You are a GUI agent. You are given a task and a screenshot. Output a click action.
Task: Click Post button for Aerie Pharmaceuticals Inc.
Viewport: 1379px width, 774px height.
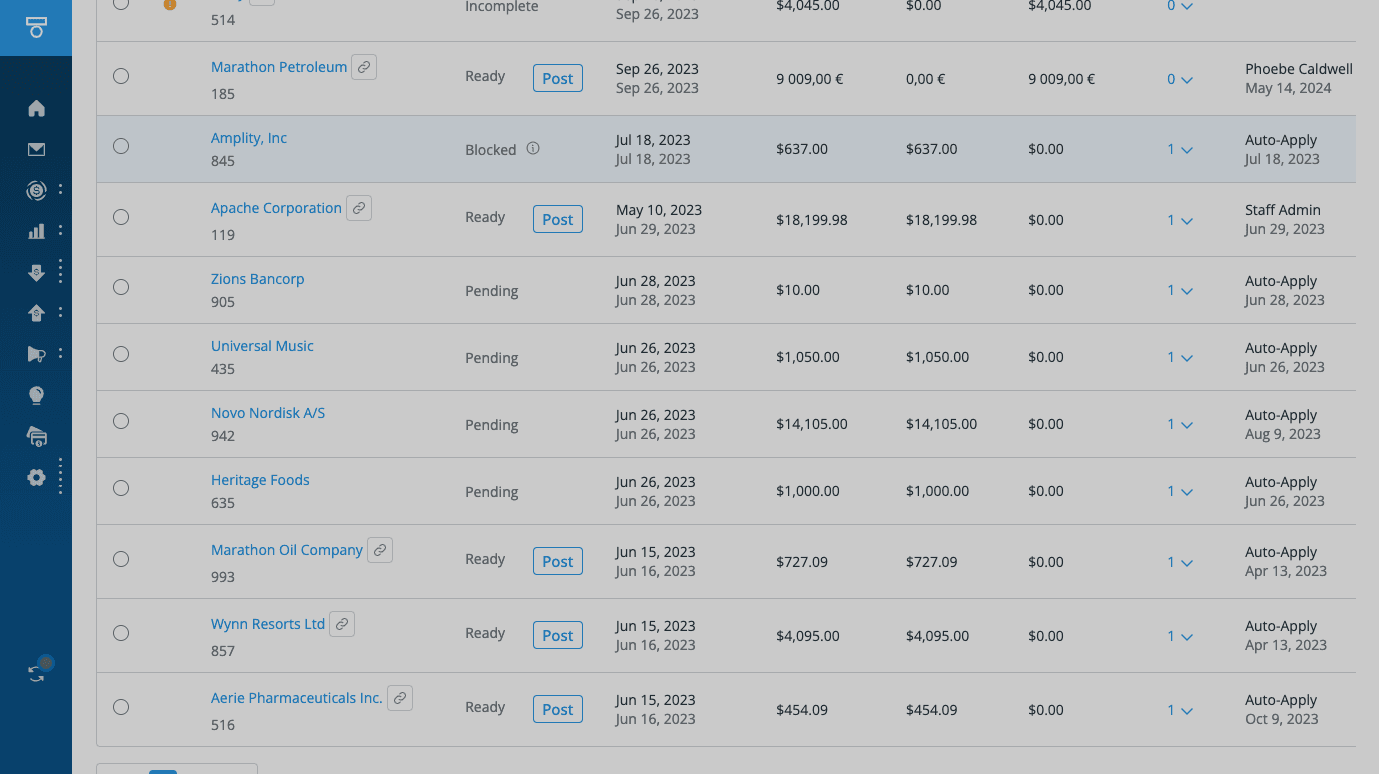pos(557,709)
